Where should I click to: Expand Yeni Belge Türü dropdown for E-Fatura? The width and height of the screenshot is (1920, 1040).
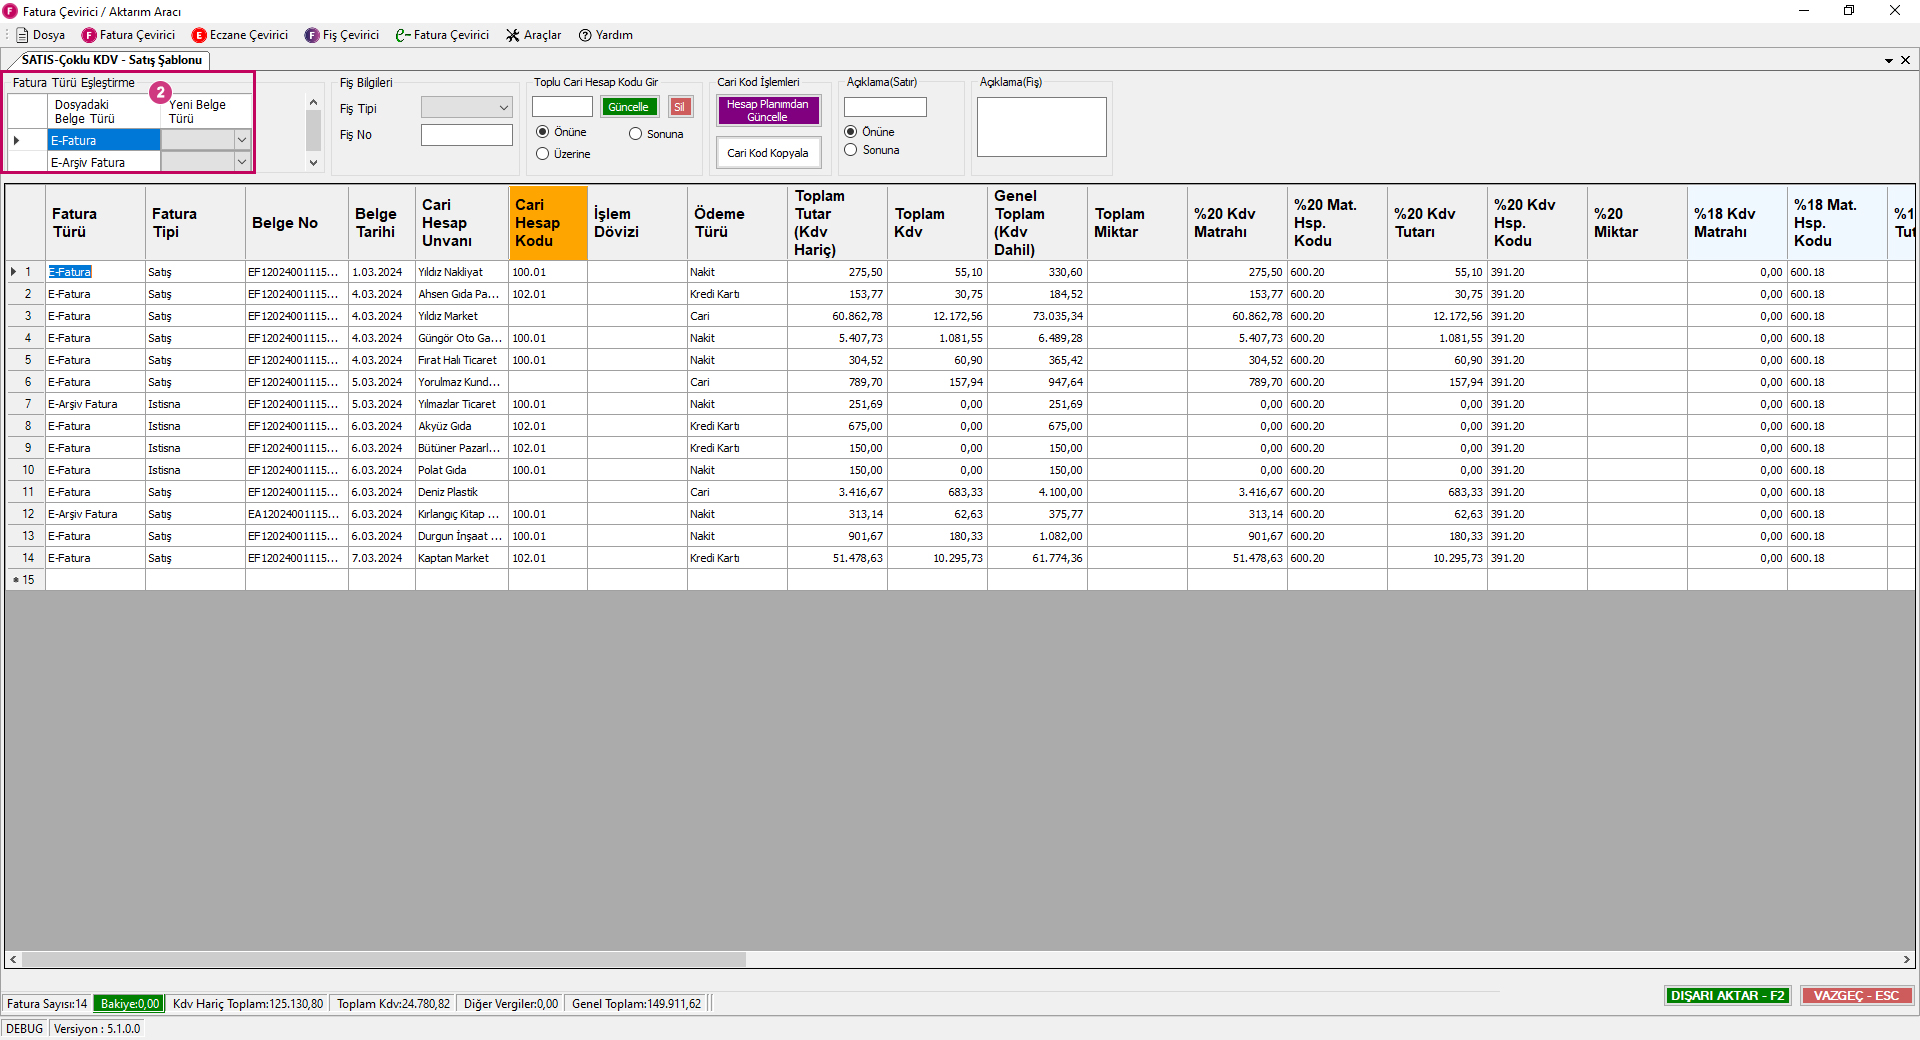(241, 140)
